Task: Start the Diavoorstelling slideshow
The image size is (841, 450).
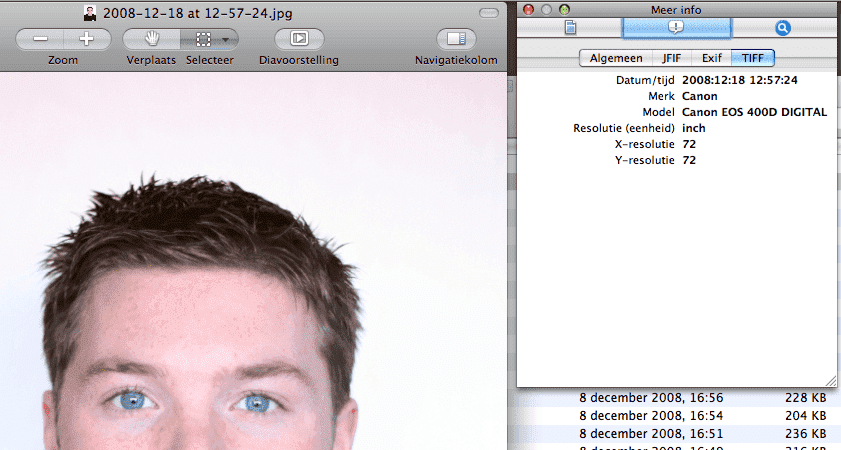Action: point(298,39)
